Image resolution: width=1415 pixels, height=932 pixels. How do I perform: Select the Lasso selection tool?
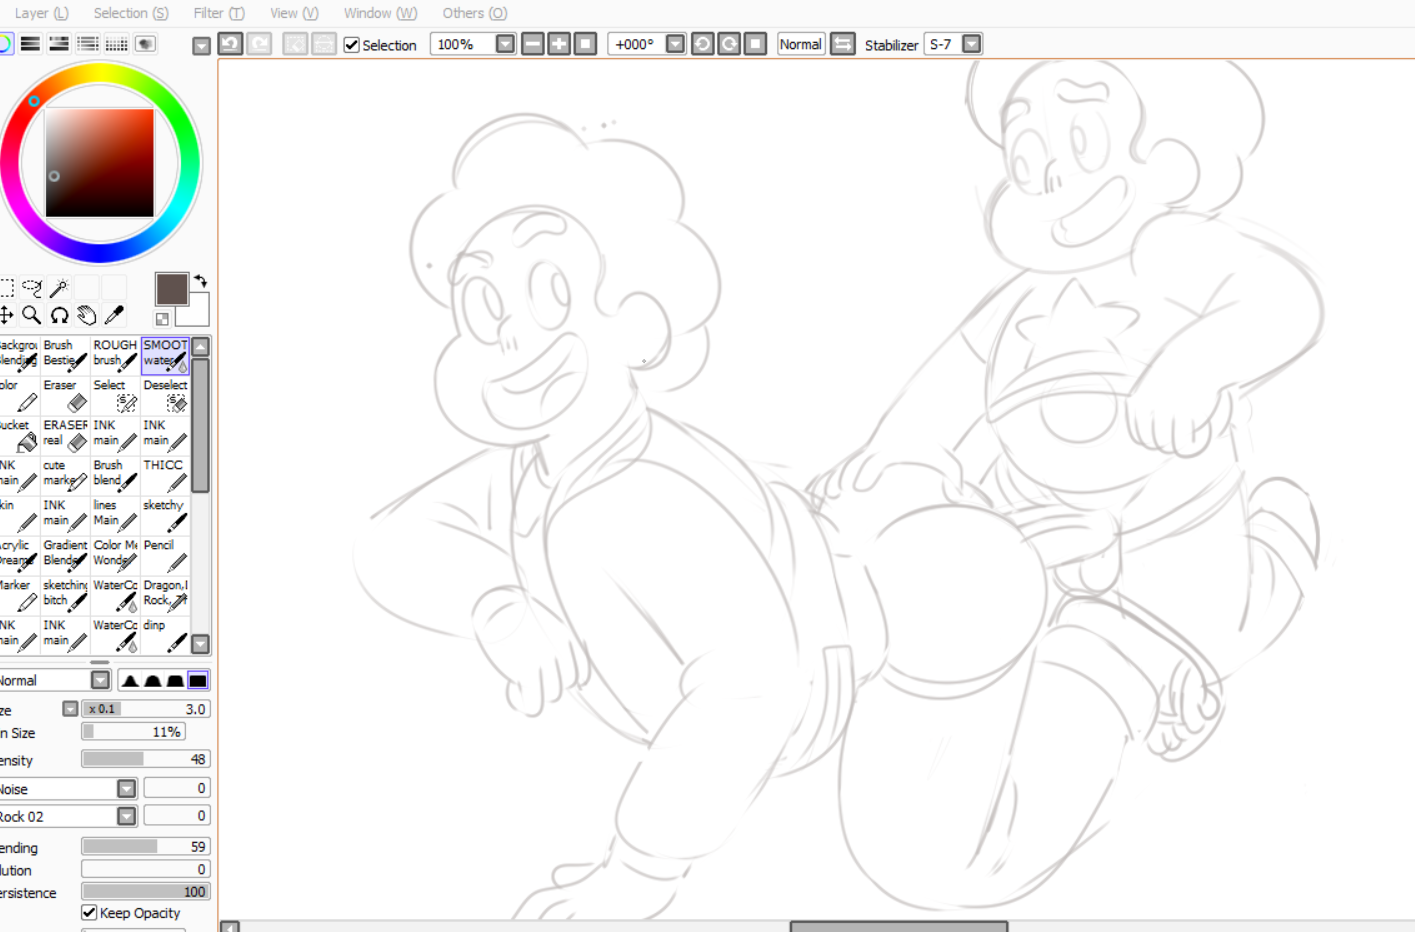click(32, 289)
